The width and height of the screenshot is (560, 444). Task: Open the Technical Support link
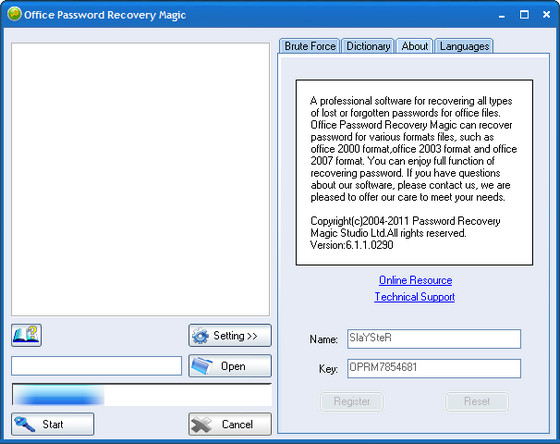[x=415, y=297]
